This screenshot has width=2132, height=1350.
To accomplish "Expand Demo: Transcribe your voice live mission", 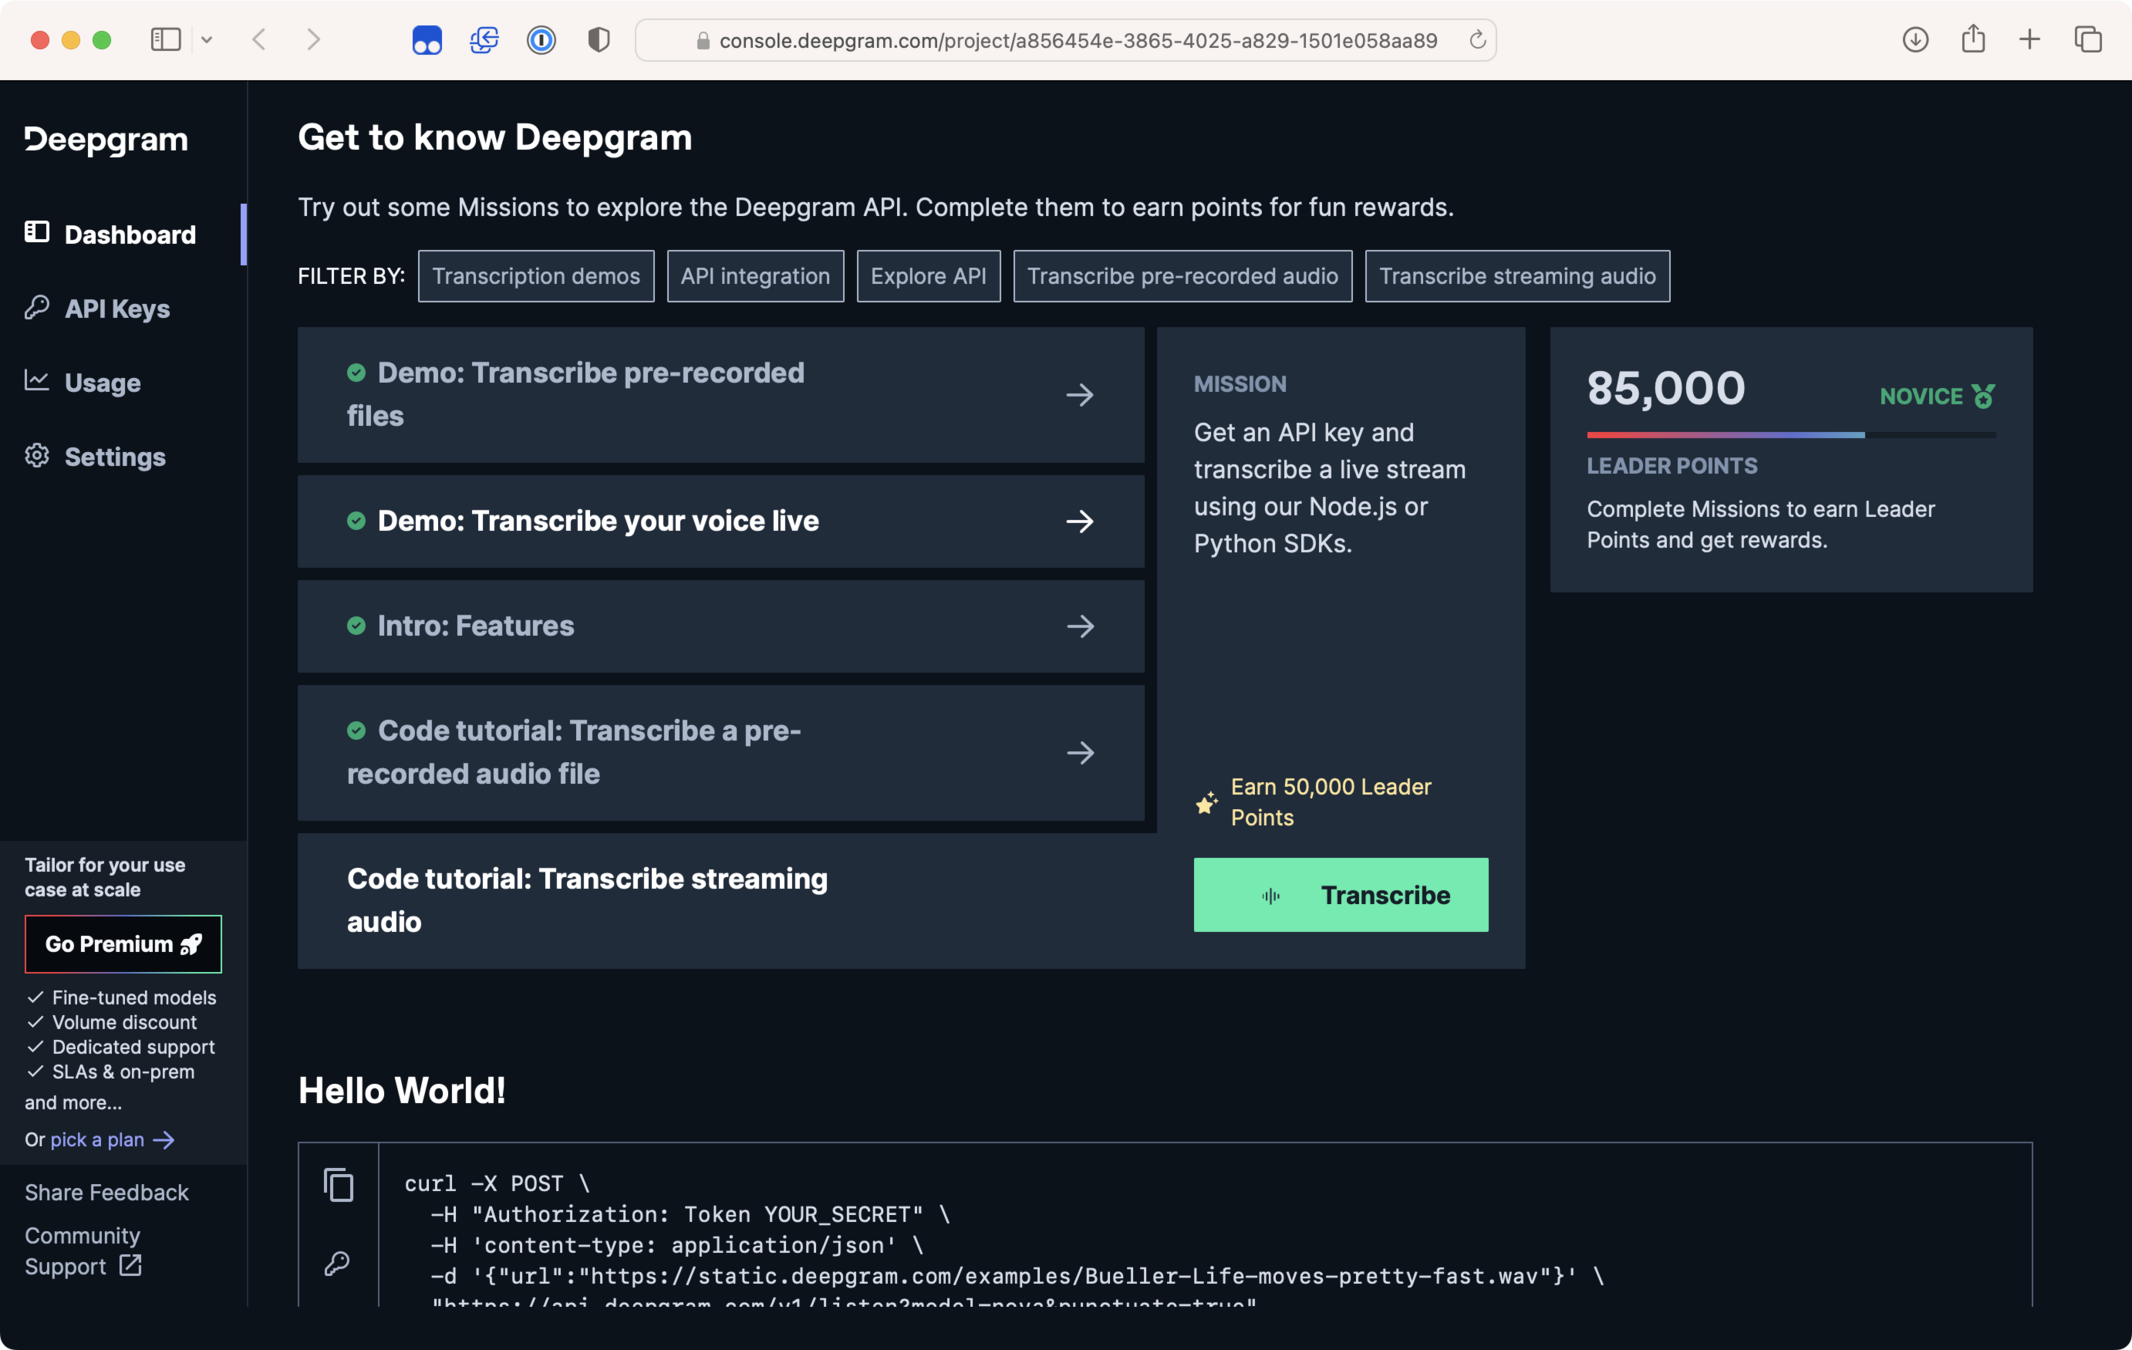I will coord(1079,521).
